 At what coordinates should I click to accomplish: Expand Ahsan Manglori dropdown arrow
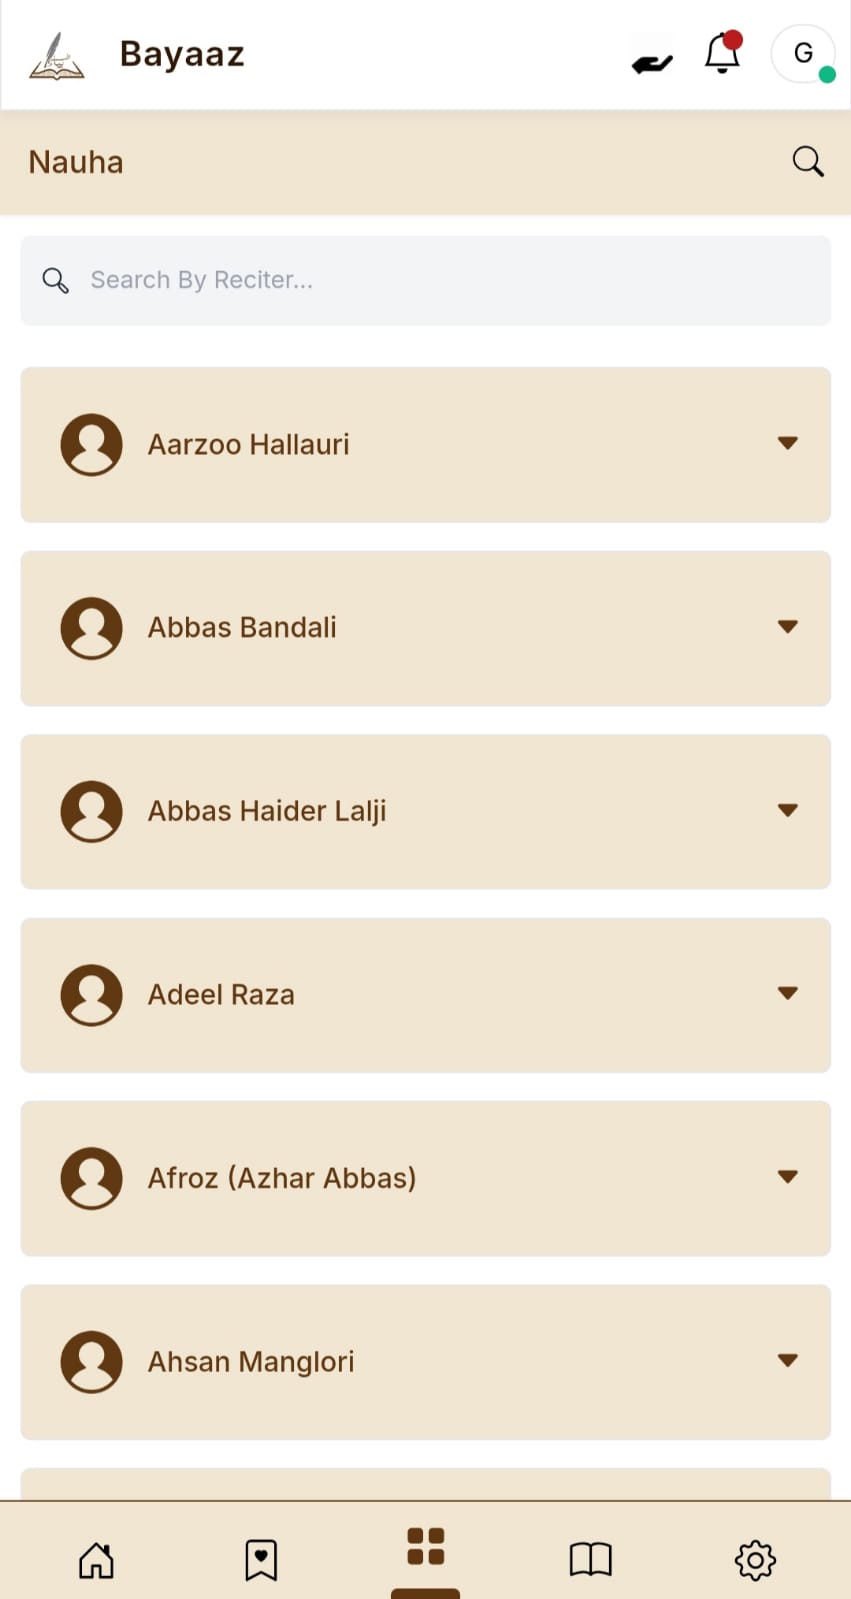(x=788, y=1360)
